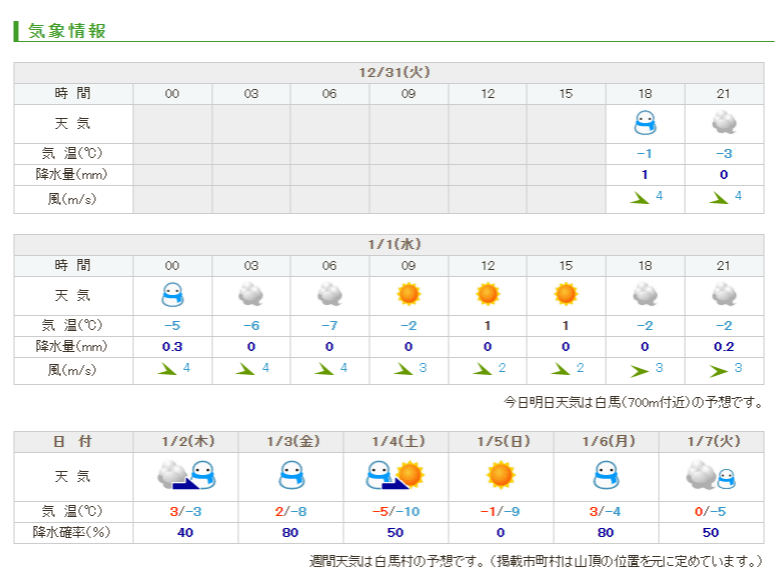Click the 80 precipitation chance for 1/3
The width and height of the screenshot is (777, 580).
click(290, 532)
